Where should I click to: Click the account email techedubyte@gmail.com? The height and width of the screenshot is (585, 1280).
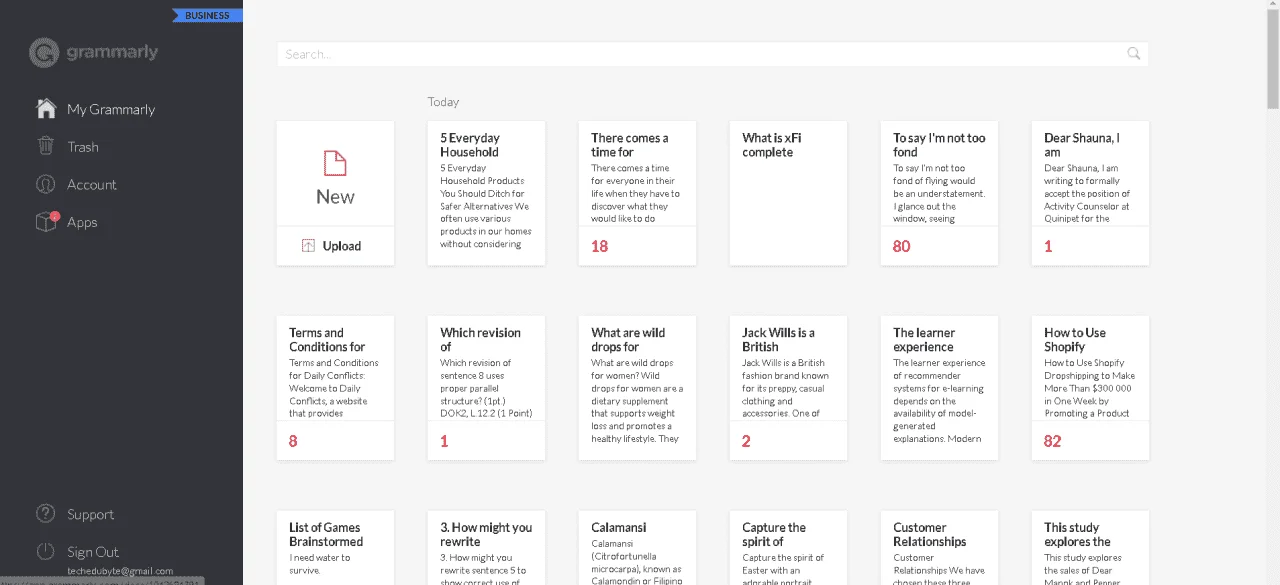[x=120, y=571]
